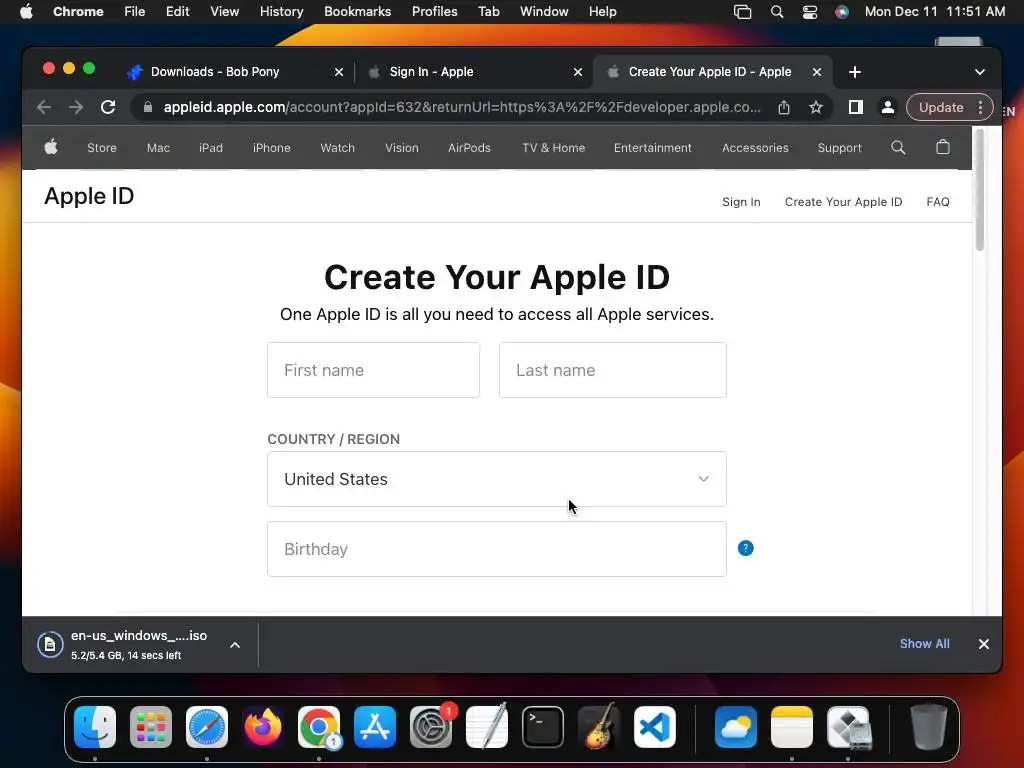This screenshot has width=1024, height=768.
Task: Open System Settings from the dock
Action: point(431,727)
